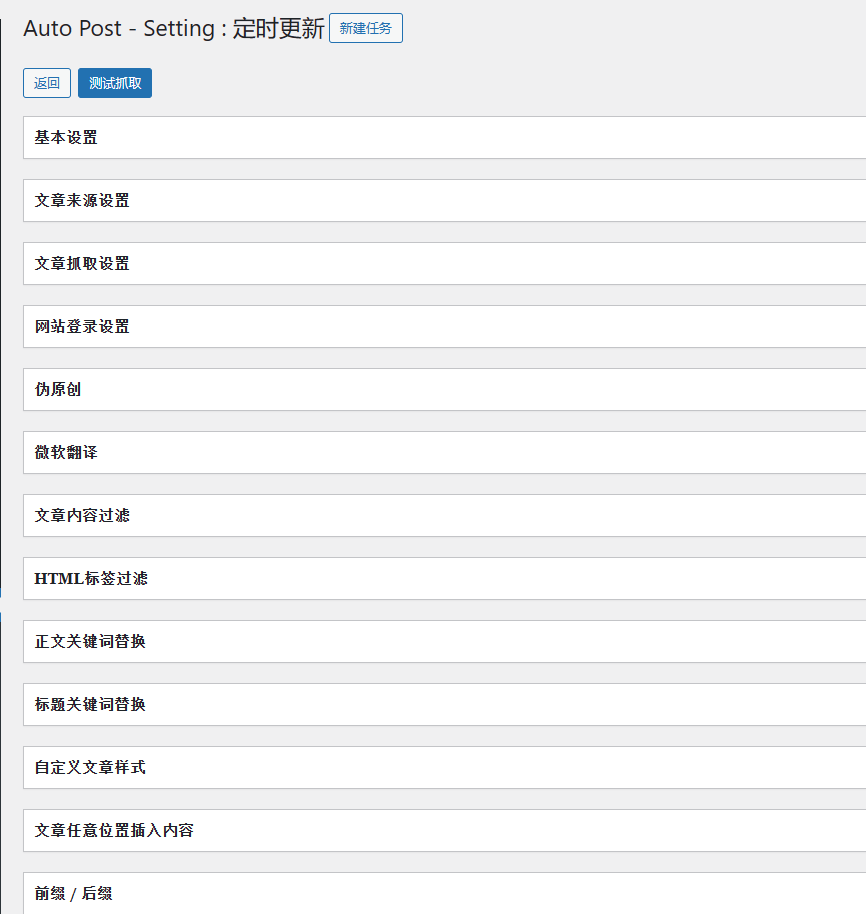
Task: Click the dark admin sidebar strip at left edge
Action: click(x=1, y=300)
